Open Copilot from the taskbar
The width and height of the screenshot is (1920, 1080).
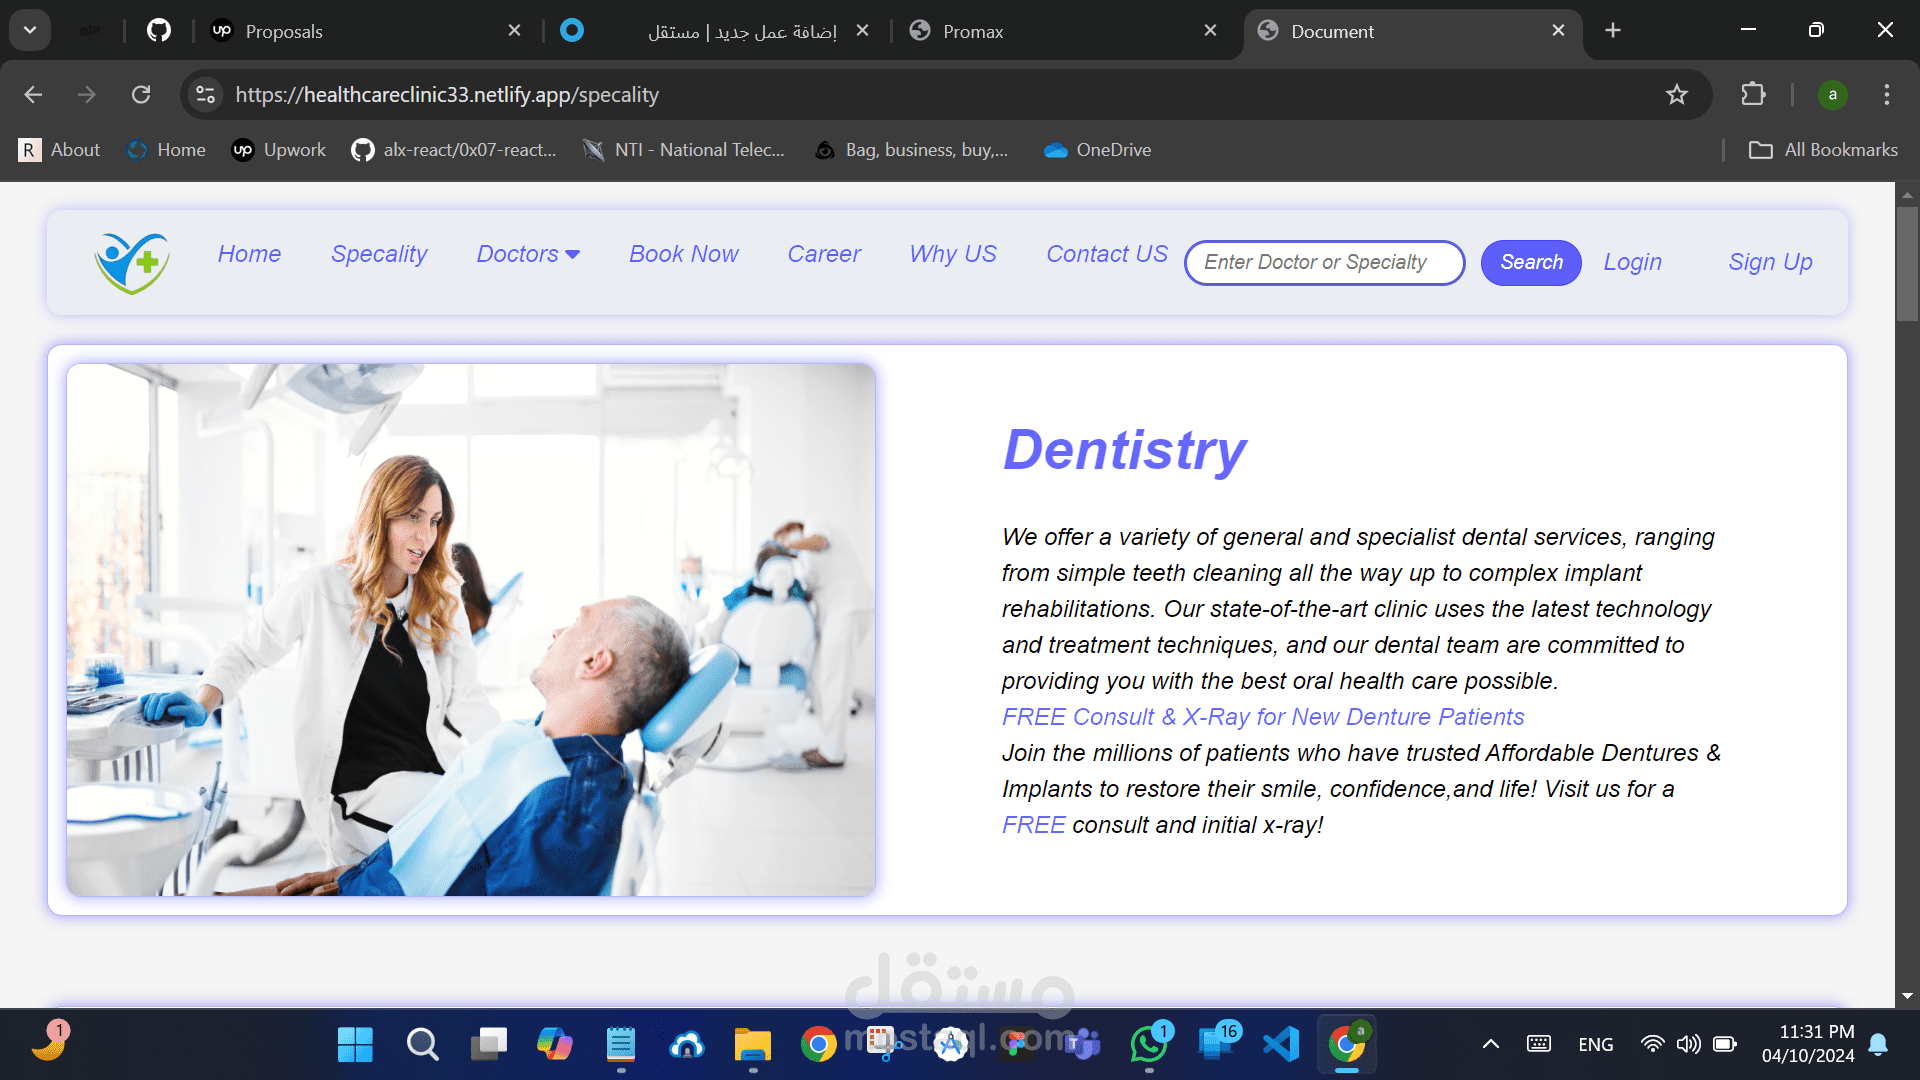pos(554,1045)
